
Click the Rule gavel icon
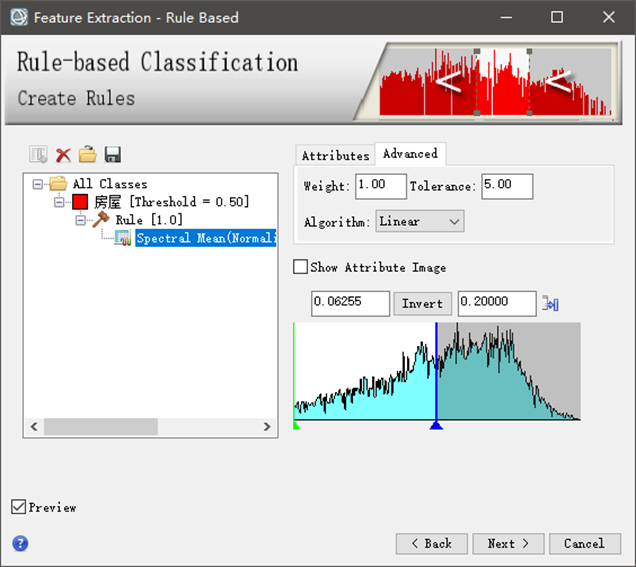pos(101,219)
